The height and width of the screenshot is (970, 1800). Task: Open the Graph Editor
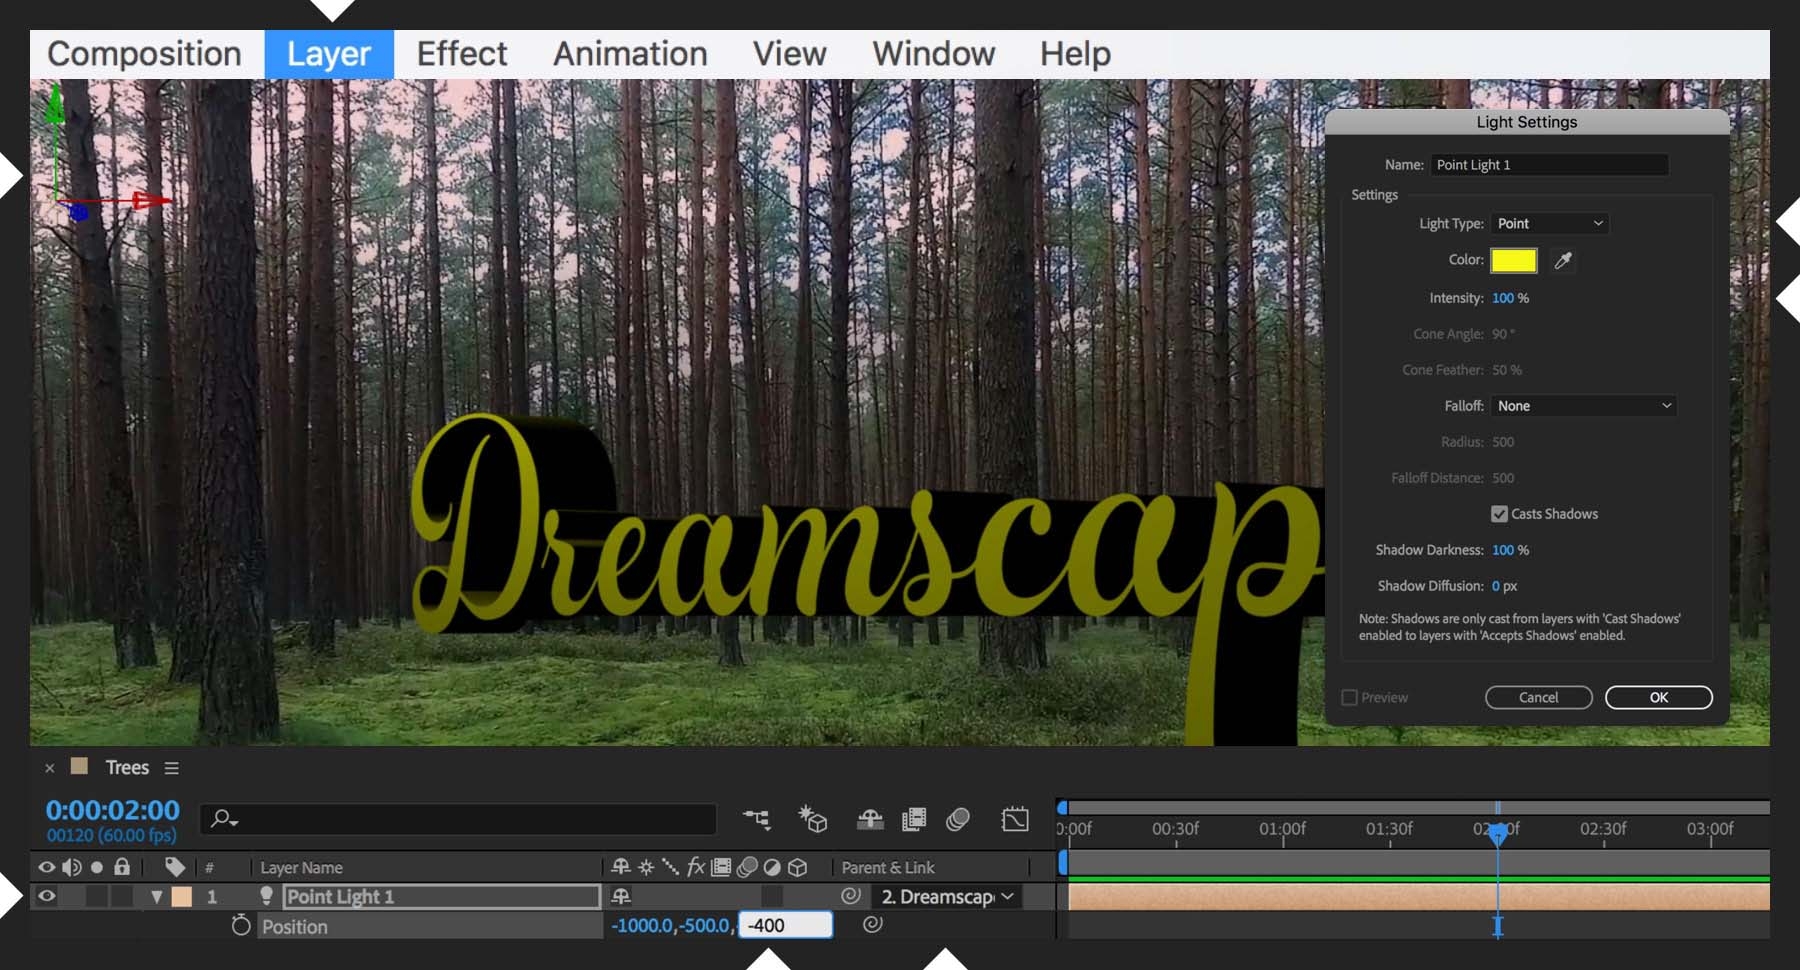(1015, 819)
